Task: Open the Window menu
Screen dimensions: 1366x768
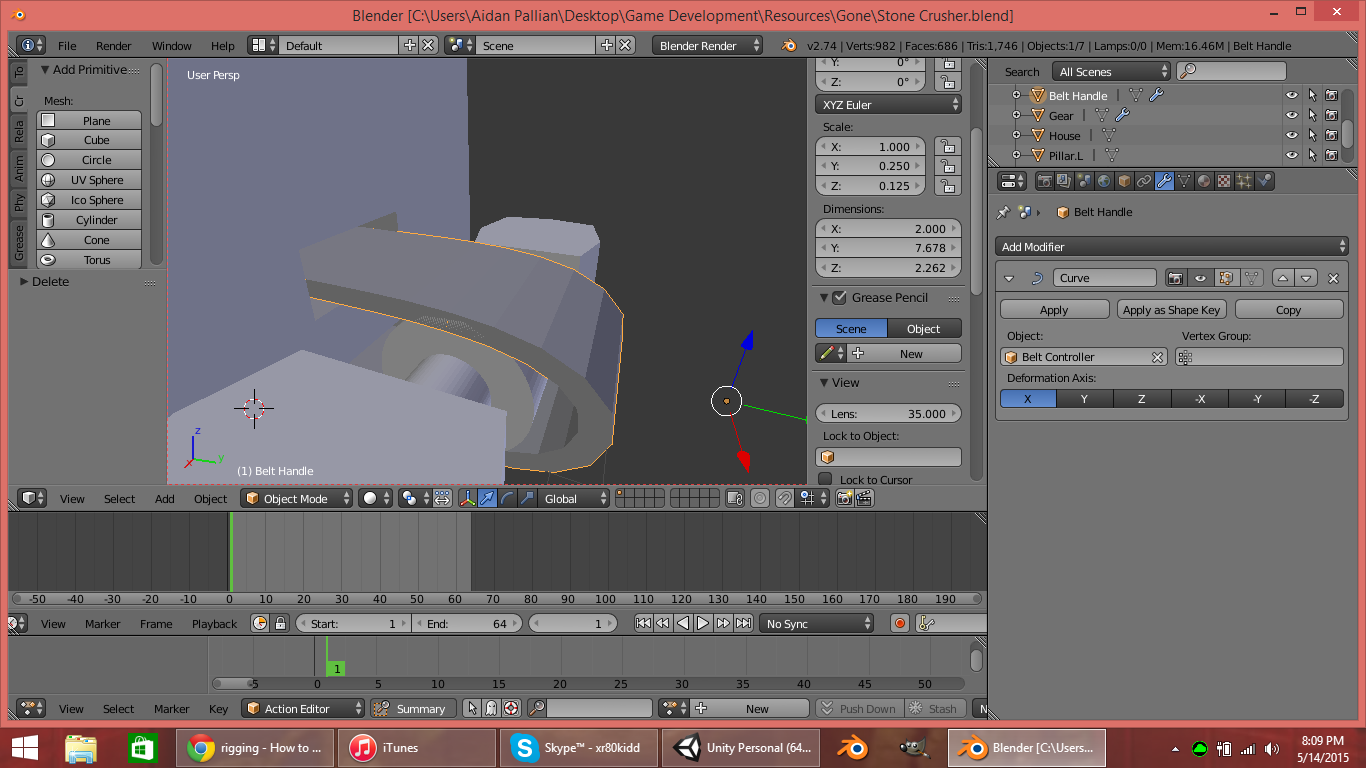Action: (x=172, y=46)
